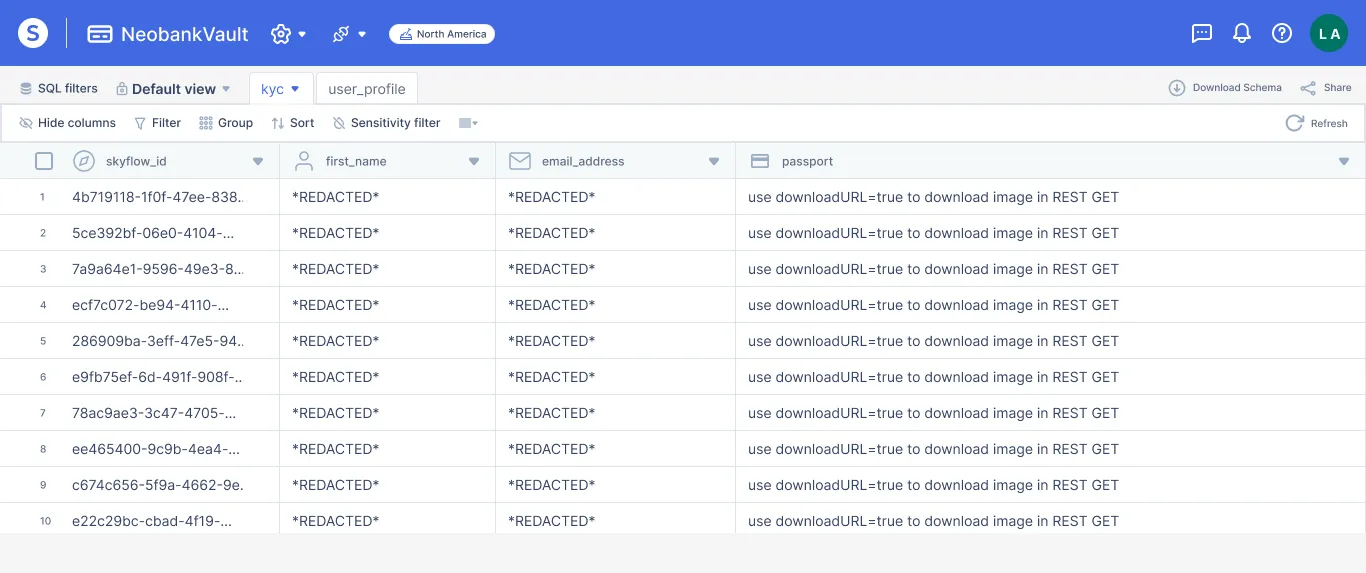Toggle the select-all rows checkbox
Viewport: 1366px width, 573px height.
[x=44, y=161]
